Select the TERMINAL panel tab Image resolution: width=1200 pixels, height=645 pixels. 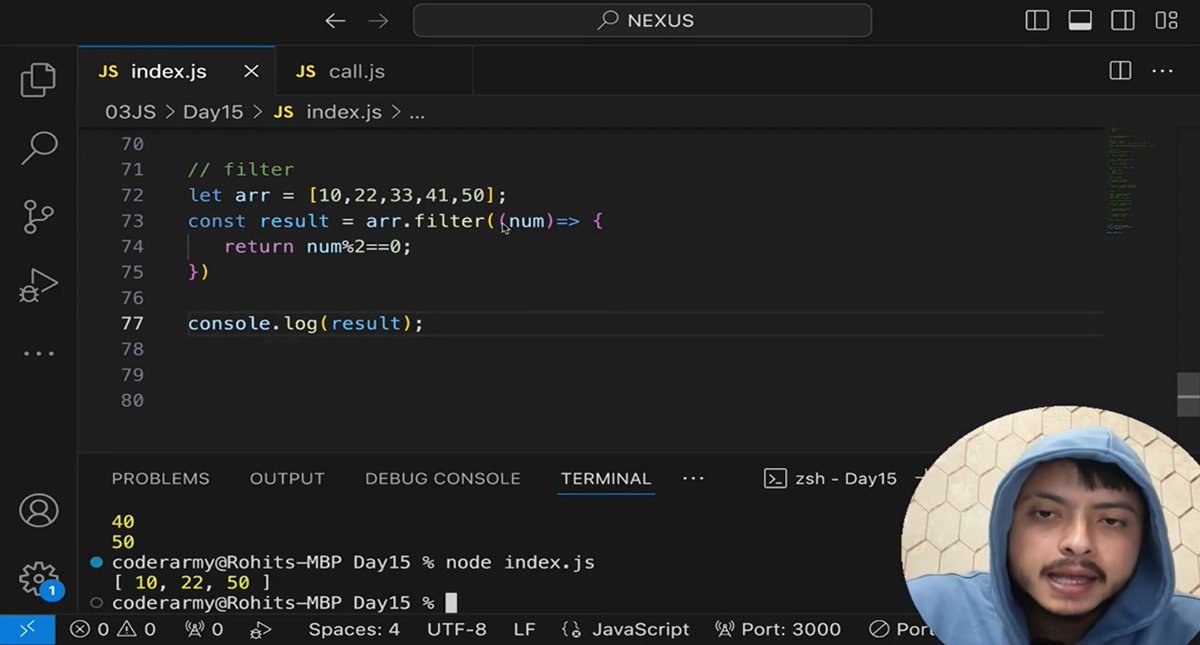pyautogui.click(x=606, y=478)
